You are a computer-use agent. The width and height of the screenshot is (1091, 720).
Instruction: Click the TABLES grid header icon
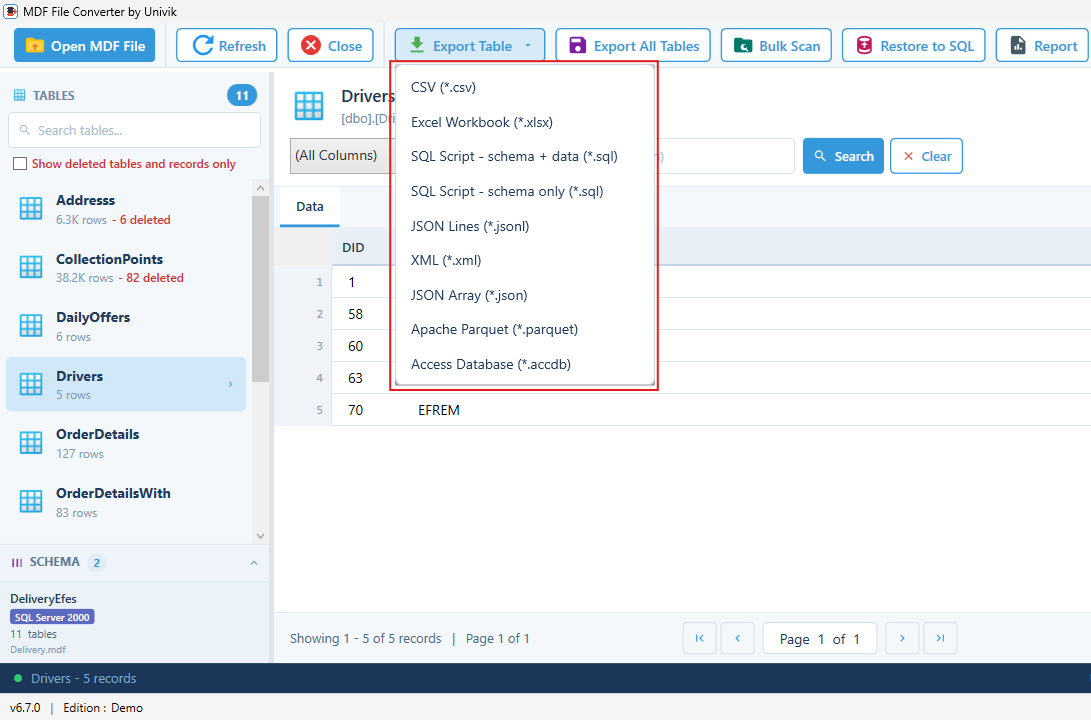click(x=19, y=95)
